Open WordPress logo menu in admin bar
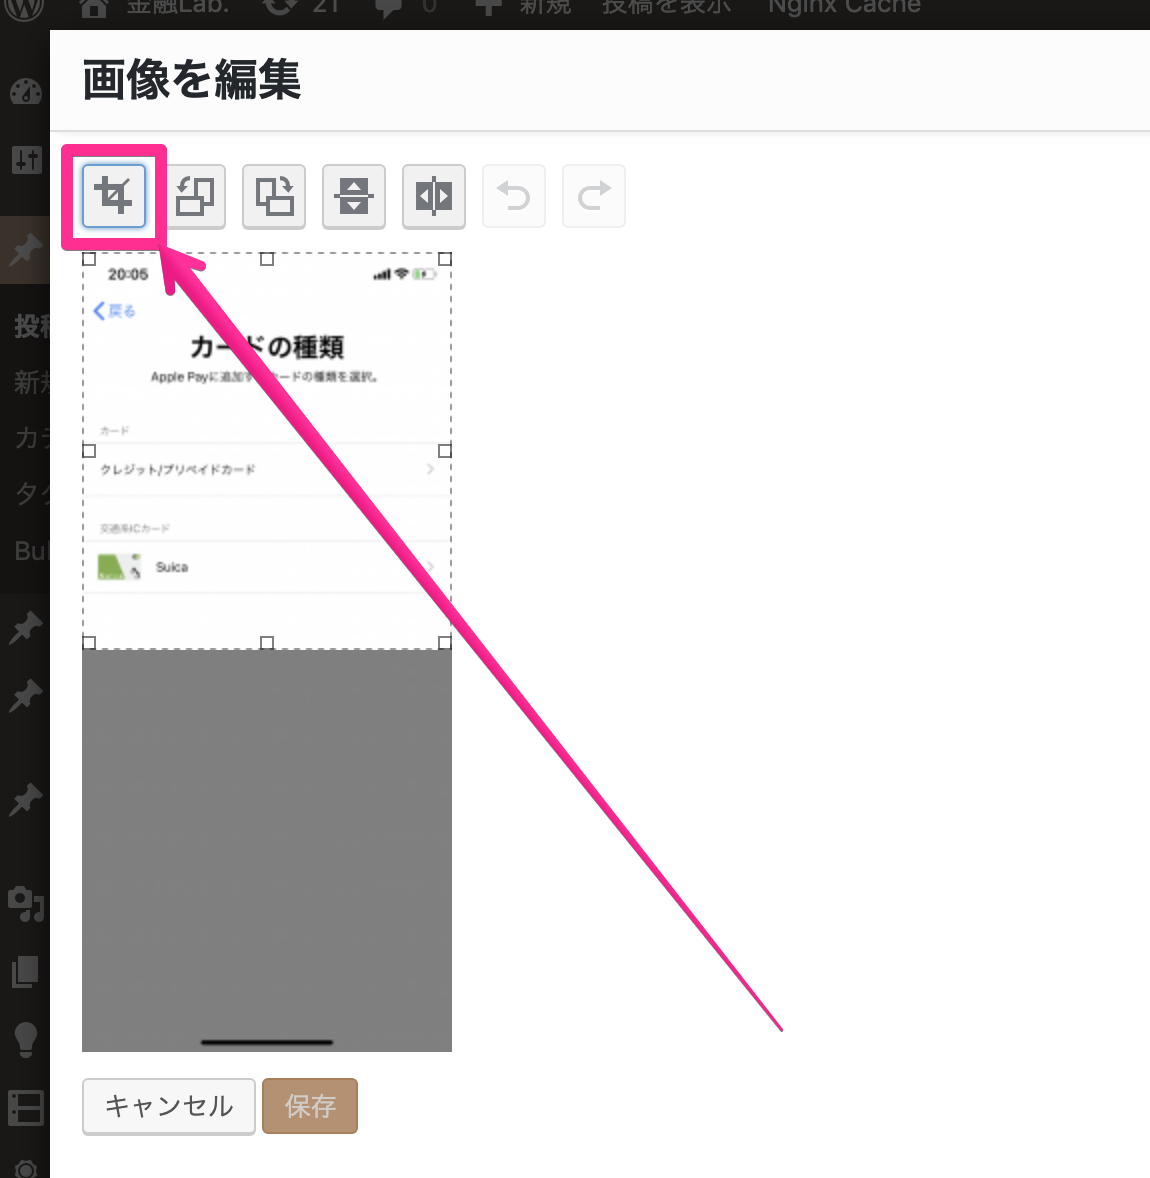 [x=24, y=8]
